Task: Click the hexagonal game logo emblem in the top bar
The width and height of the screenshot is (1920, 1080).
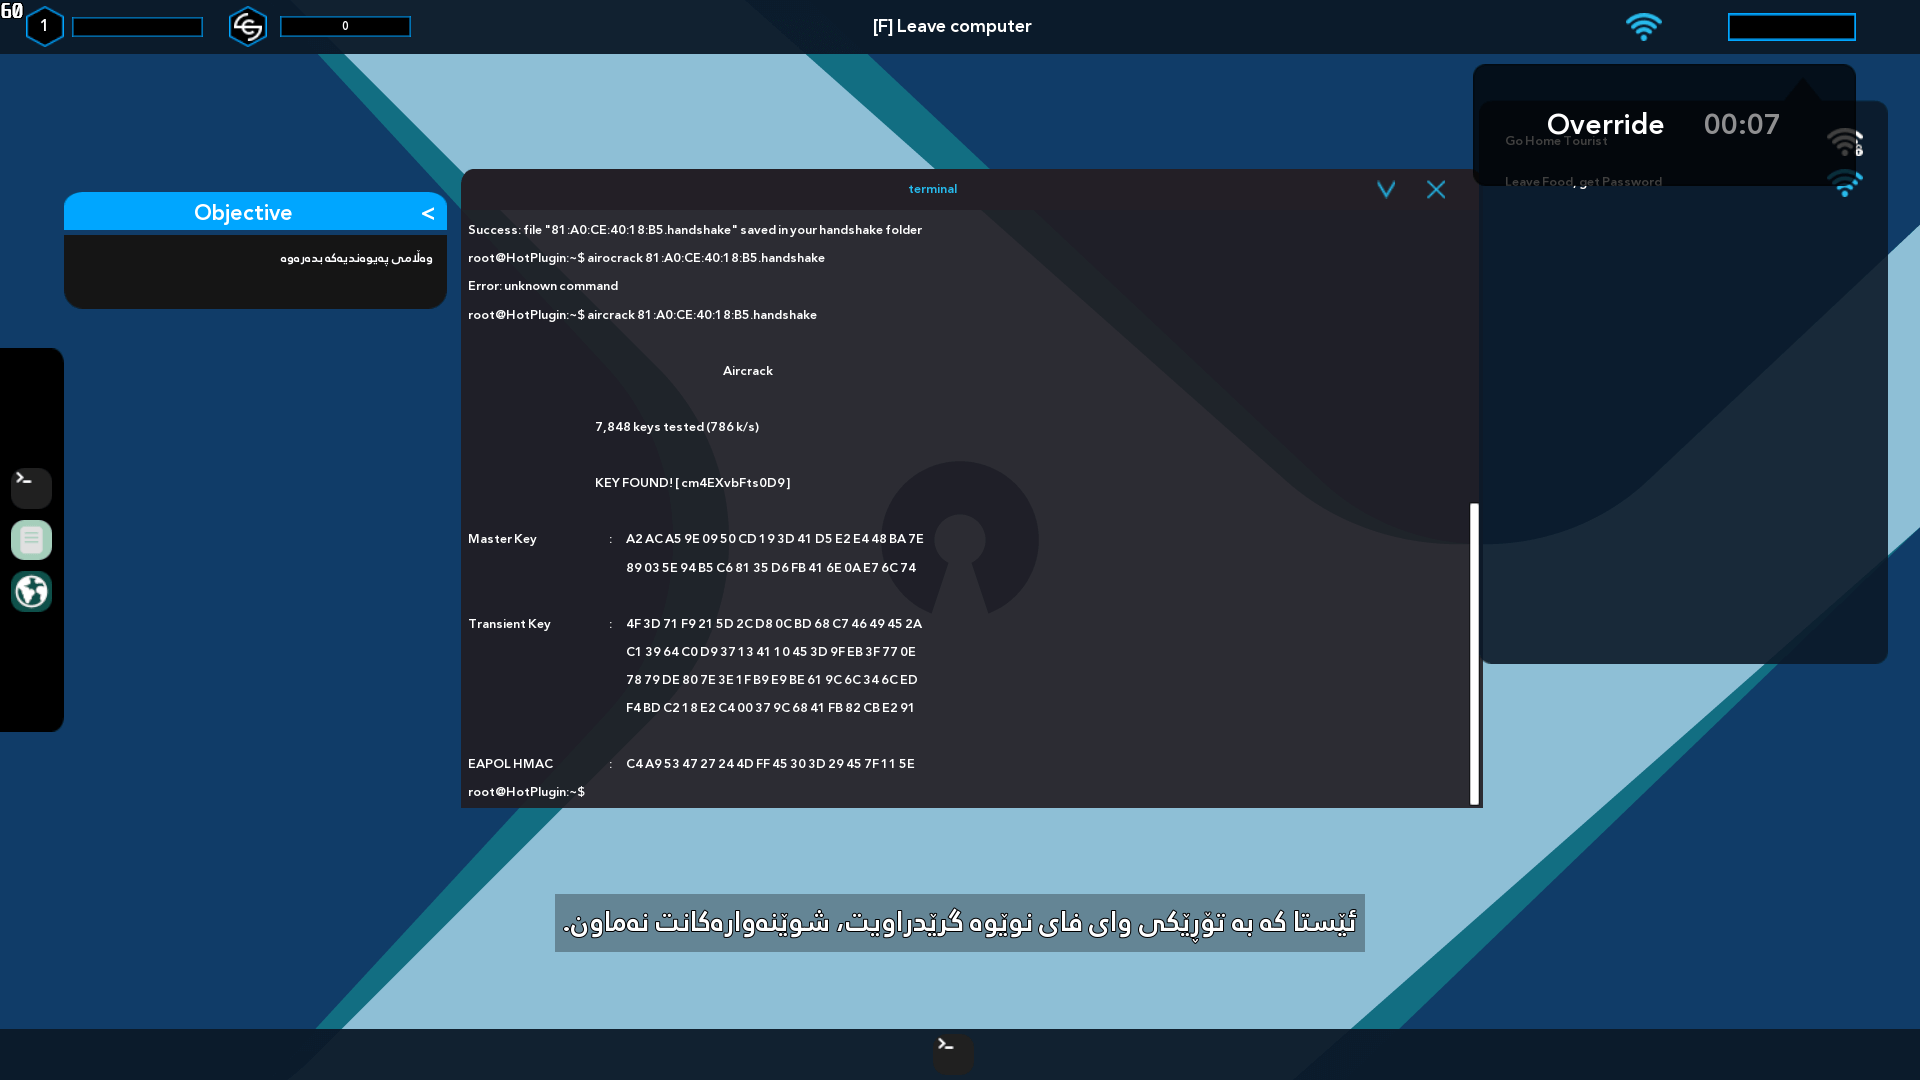Action: tap(247, 26)
